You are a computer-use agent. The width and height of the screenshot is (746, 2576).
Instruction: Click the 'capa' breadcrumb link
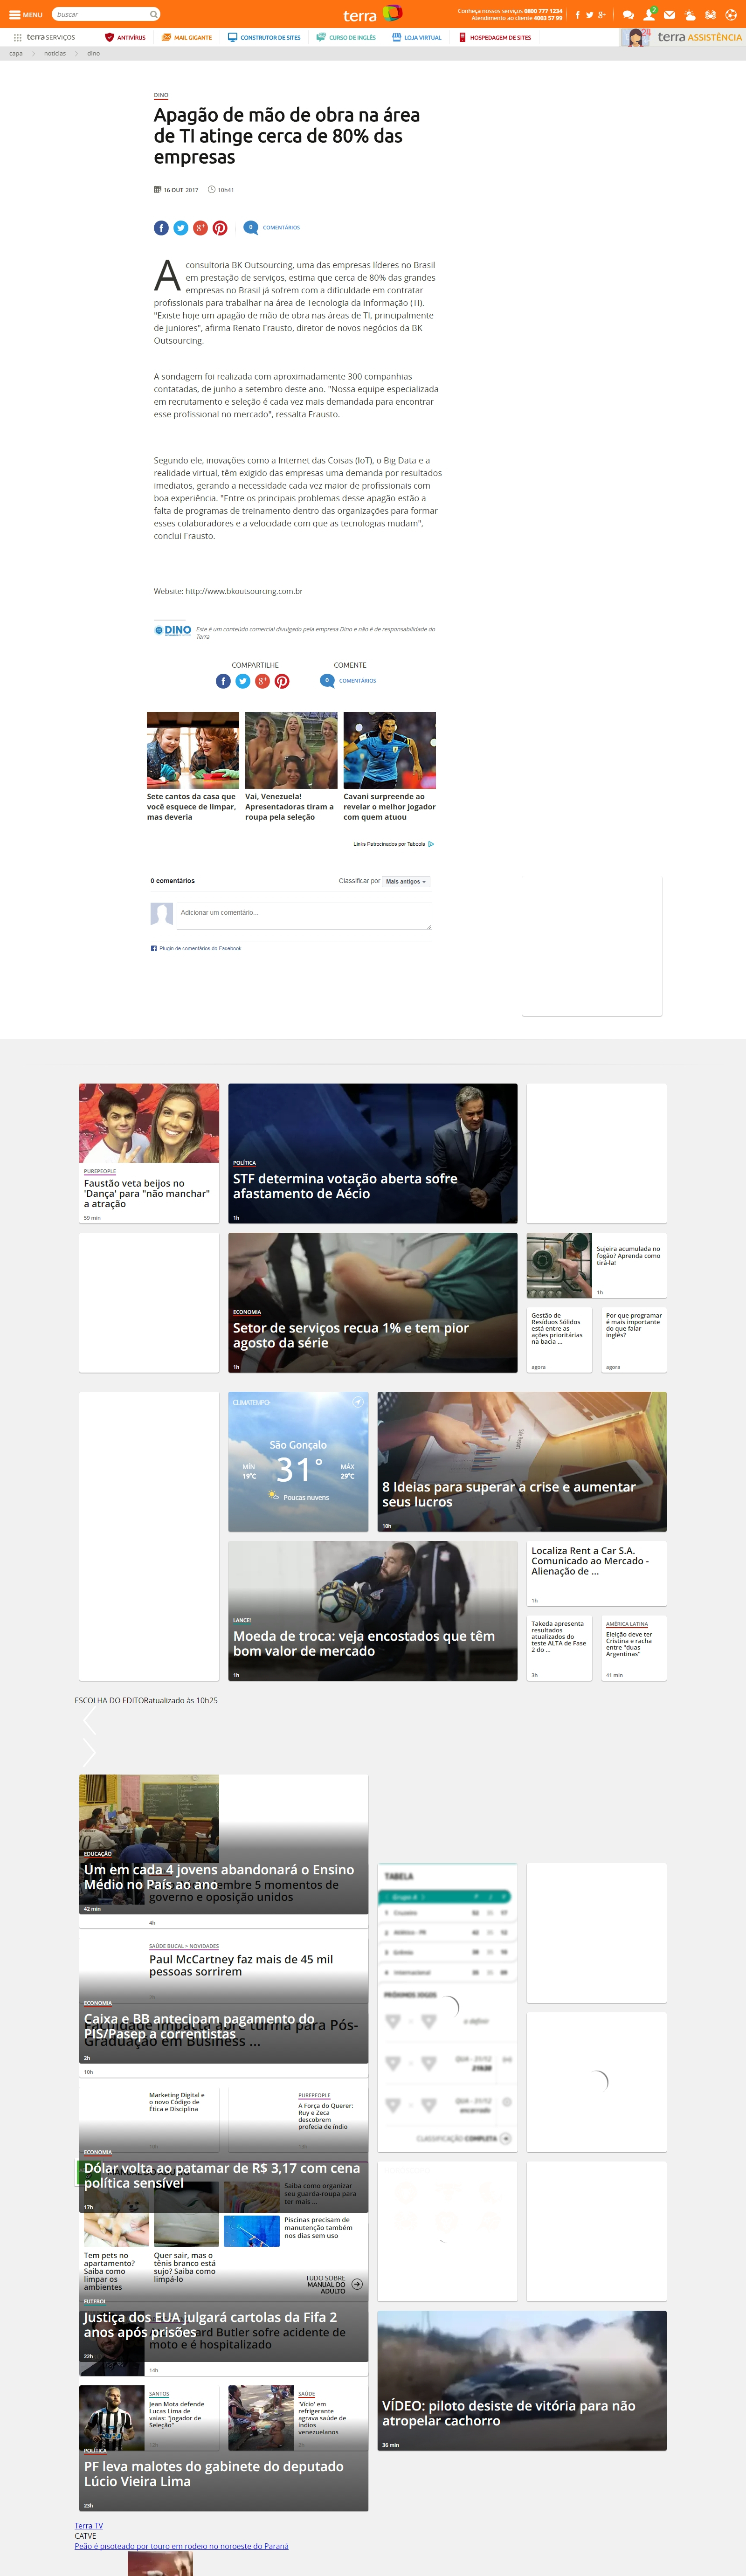[x=16, y=54]
